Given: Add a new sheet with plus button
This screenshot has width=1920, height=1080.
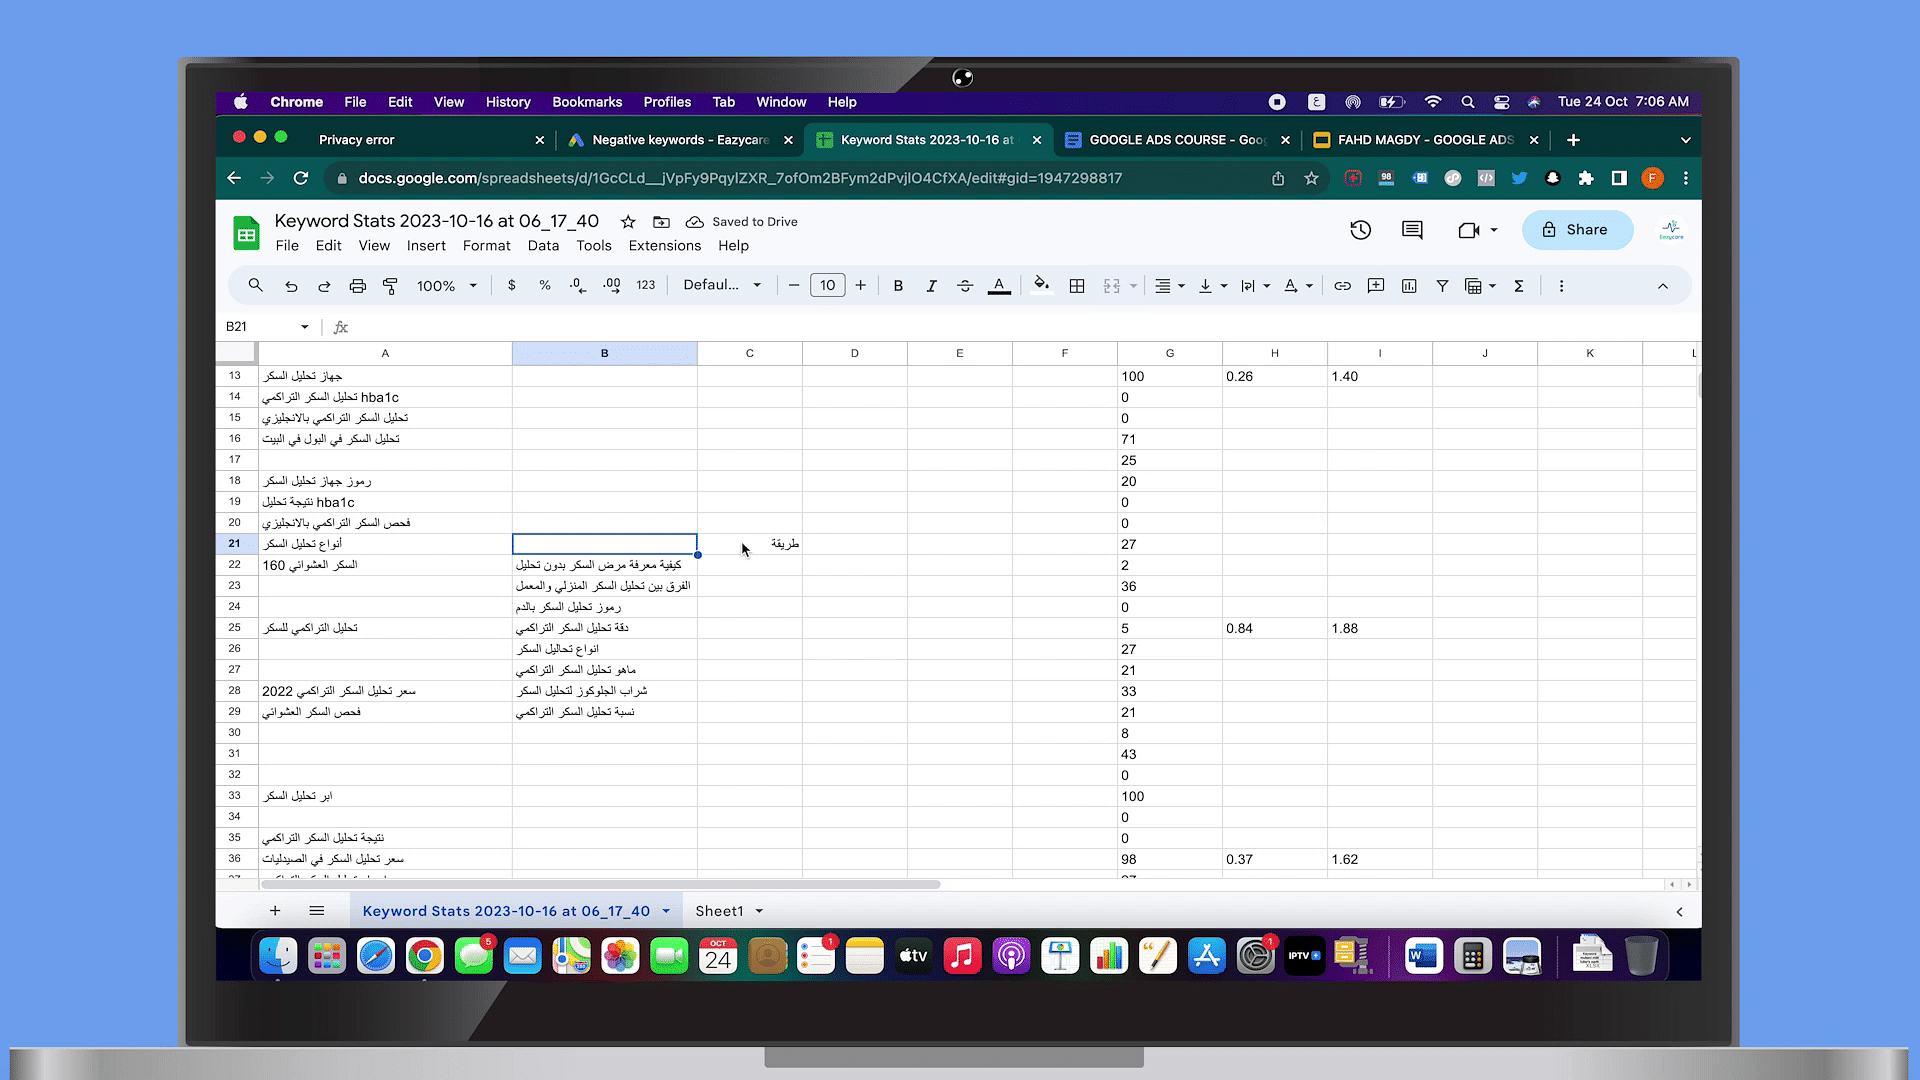Looking at the screenshot, I should click(x=275, y=911).
